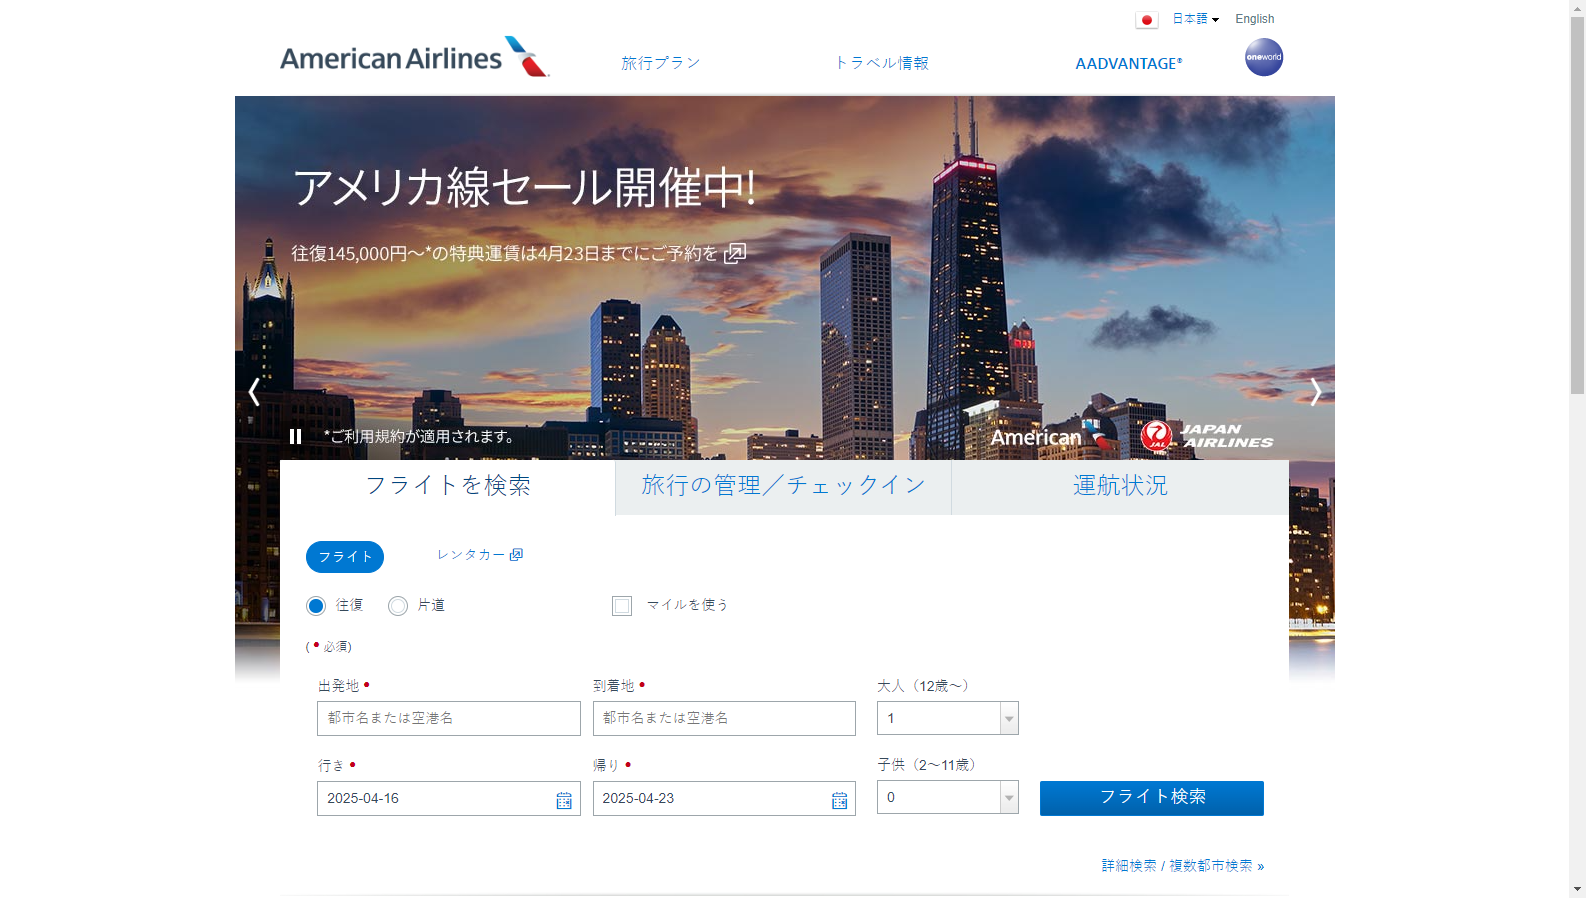Image resolution: width=1586 pixels, height=898 pixels.
Task: Advance to next banner slide
Action: (x=1315, y=392)
